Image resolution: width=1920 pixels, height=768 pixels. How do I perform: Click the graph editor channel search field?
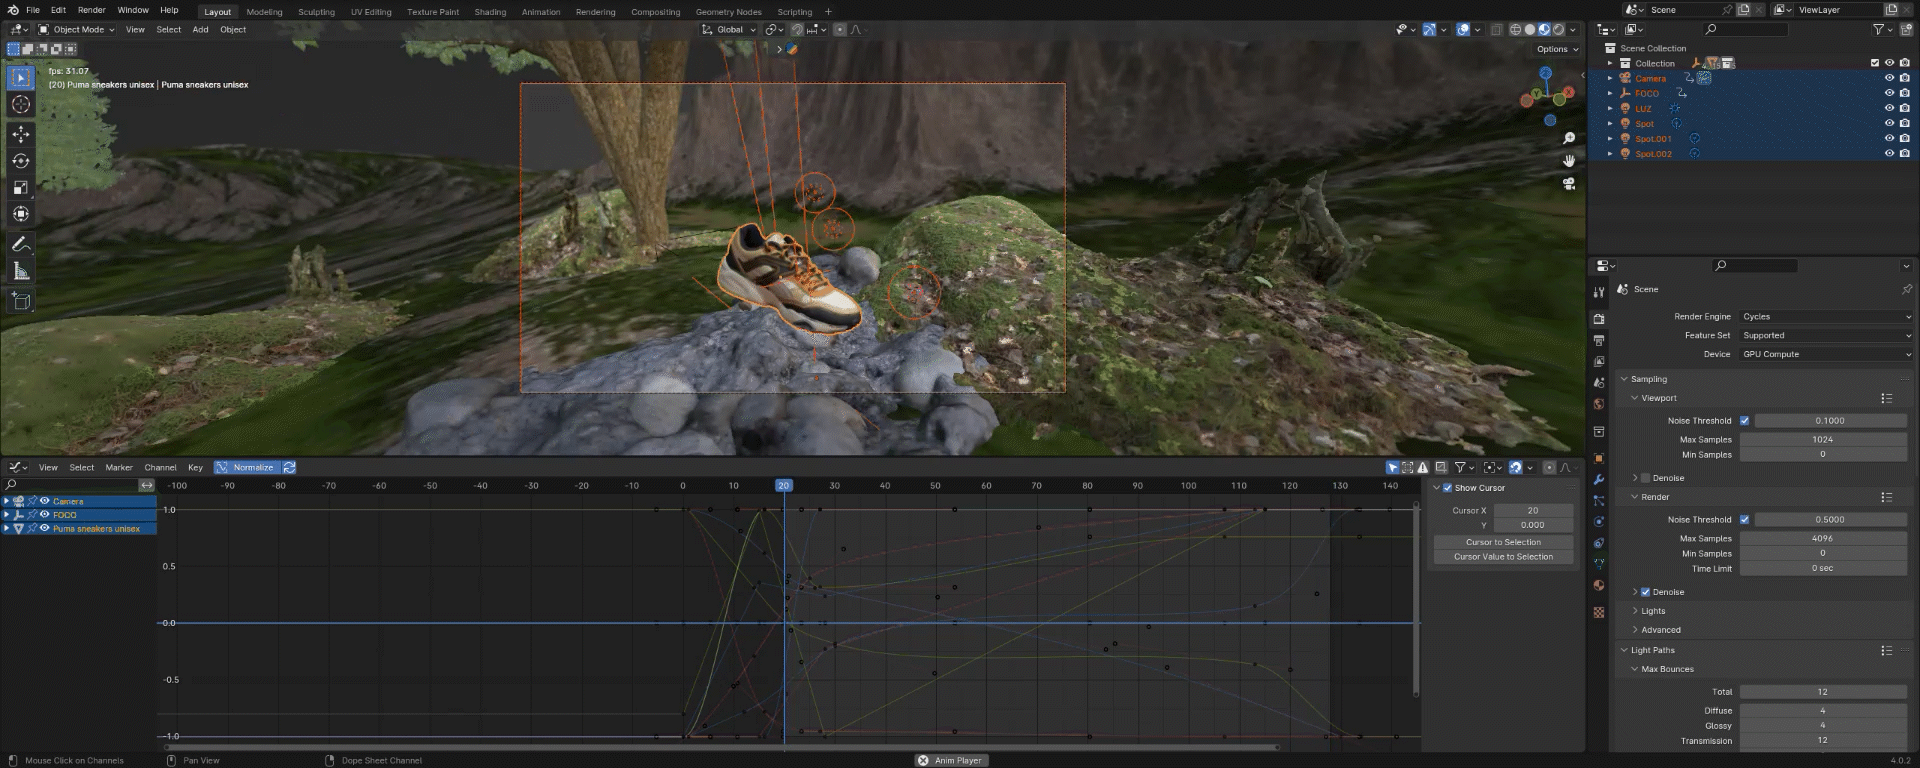click(70, 485)
